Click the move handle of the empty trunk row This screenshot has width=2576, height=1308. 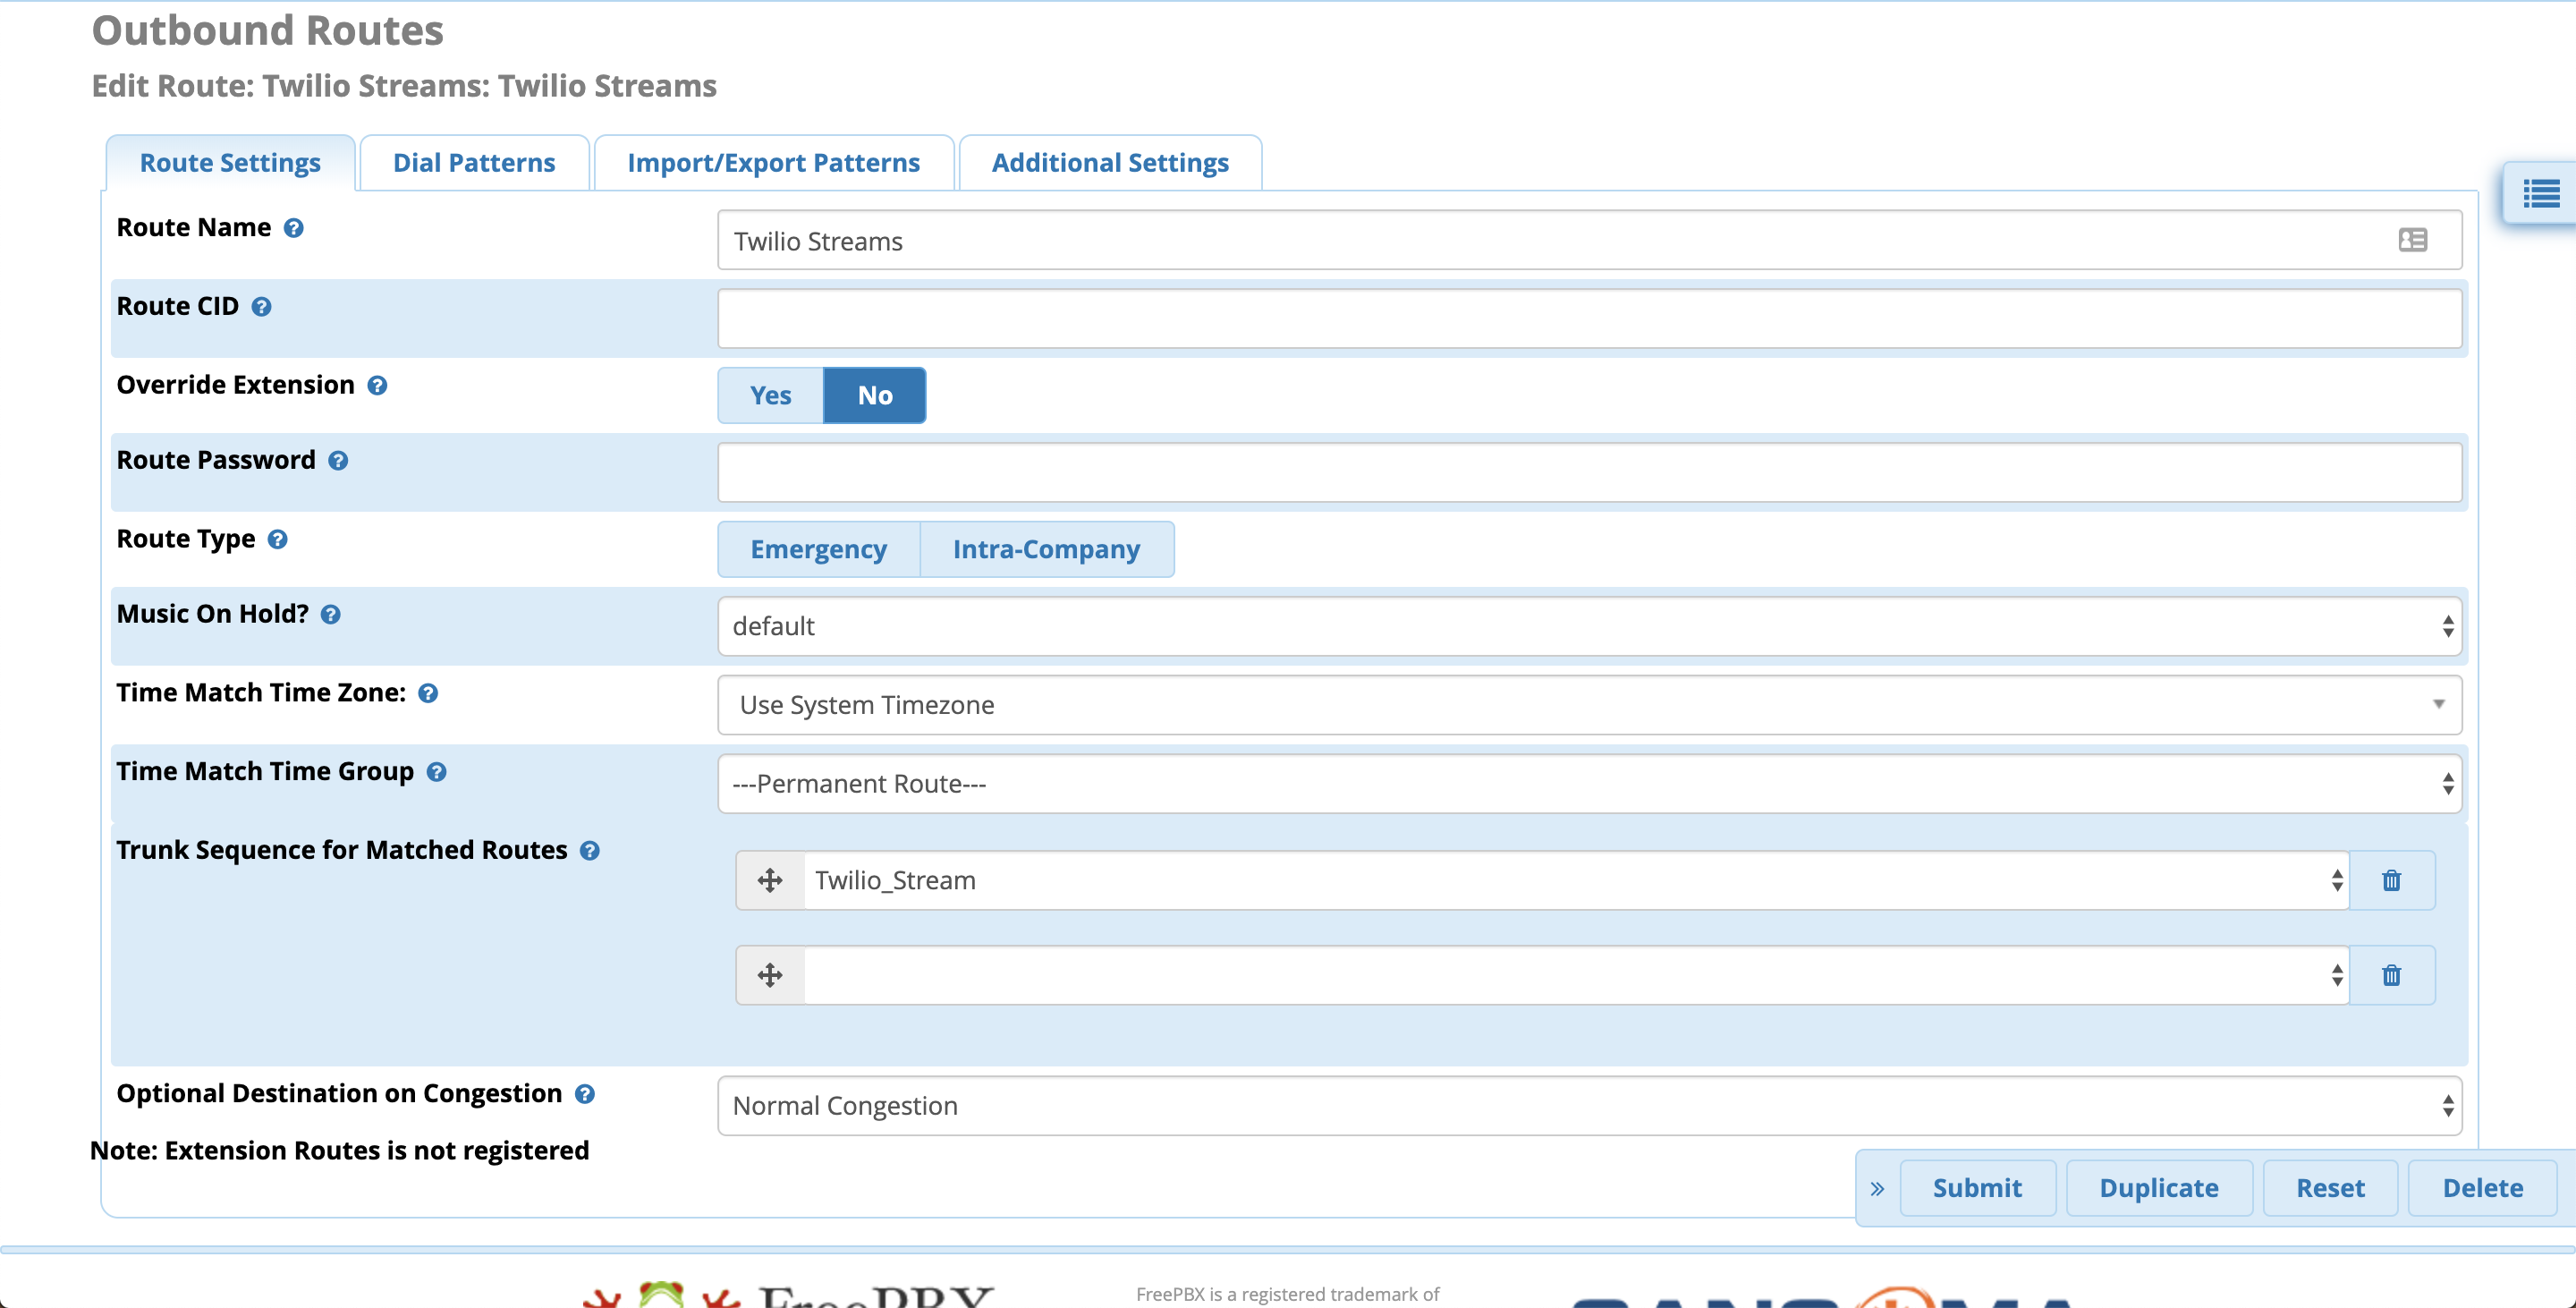770,975
